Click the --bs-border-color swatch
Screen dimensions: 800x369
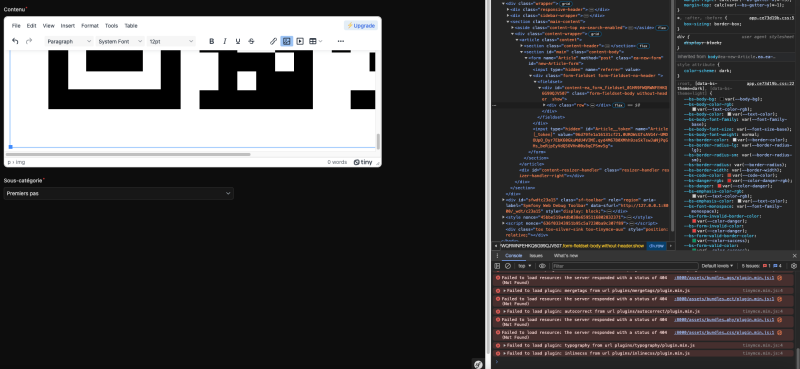coord(735,139)
